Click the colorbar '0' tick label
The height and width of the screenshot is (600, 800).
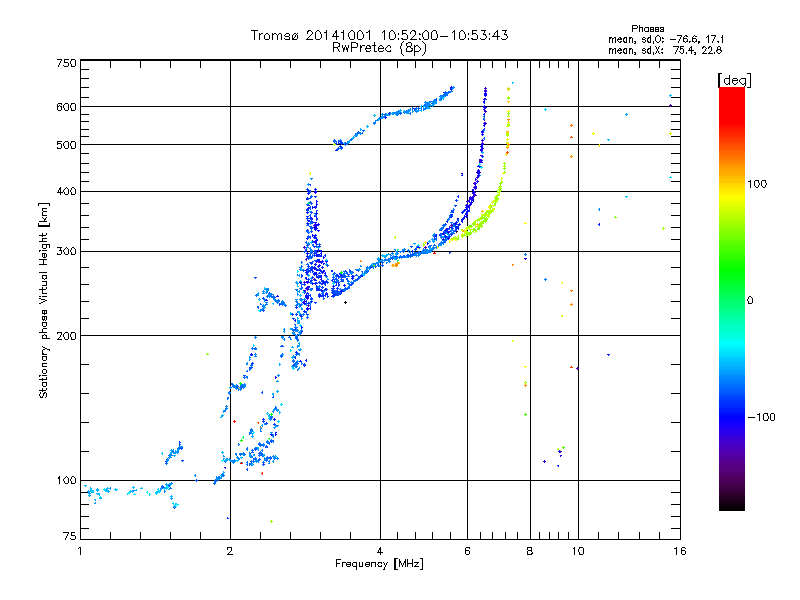[x=750, y=301]
